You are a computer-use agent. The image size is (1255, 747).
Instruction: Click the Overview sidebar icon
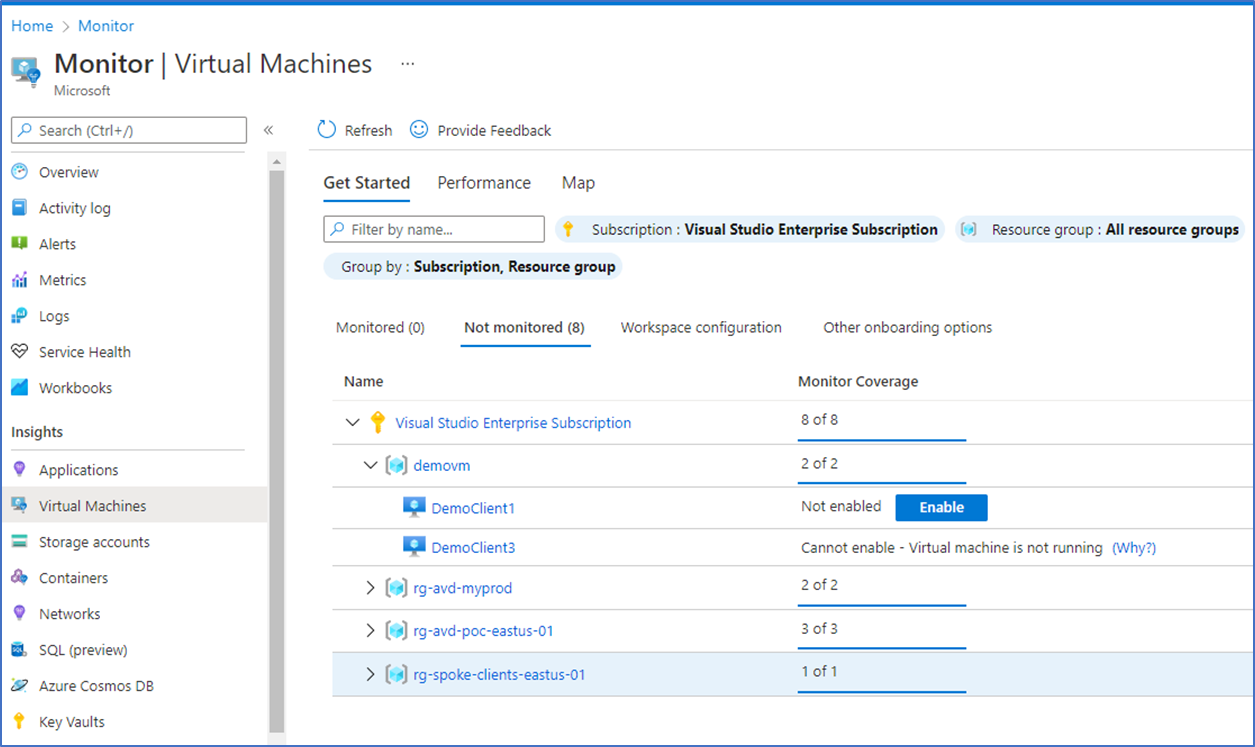[19, 172]
